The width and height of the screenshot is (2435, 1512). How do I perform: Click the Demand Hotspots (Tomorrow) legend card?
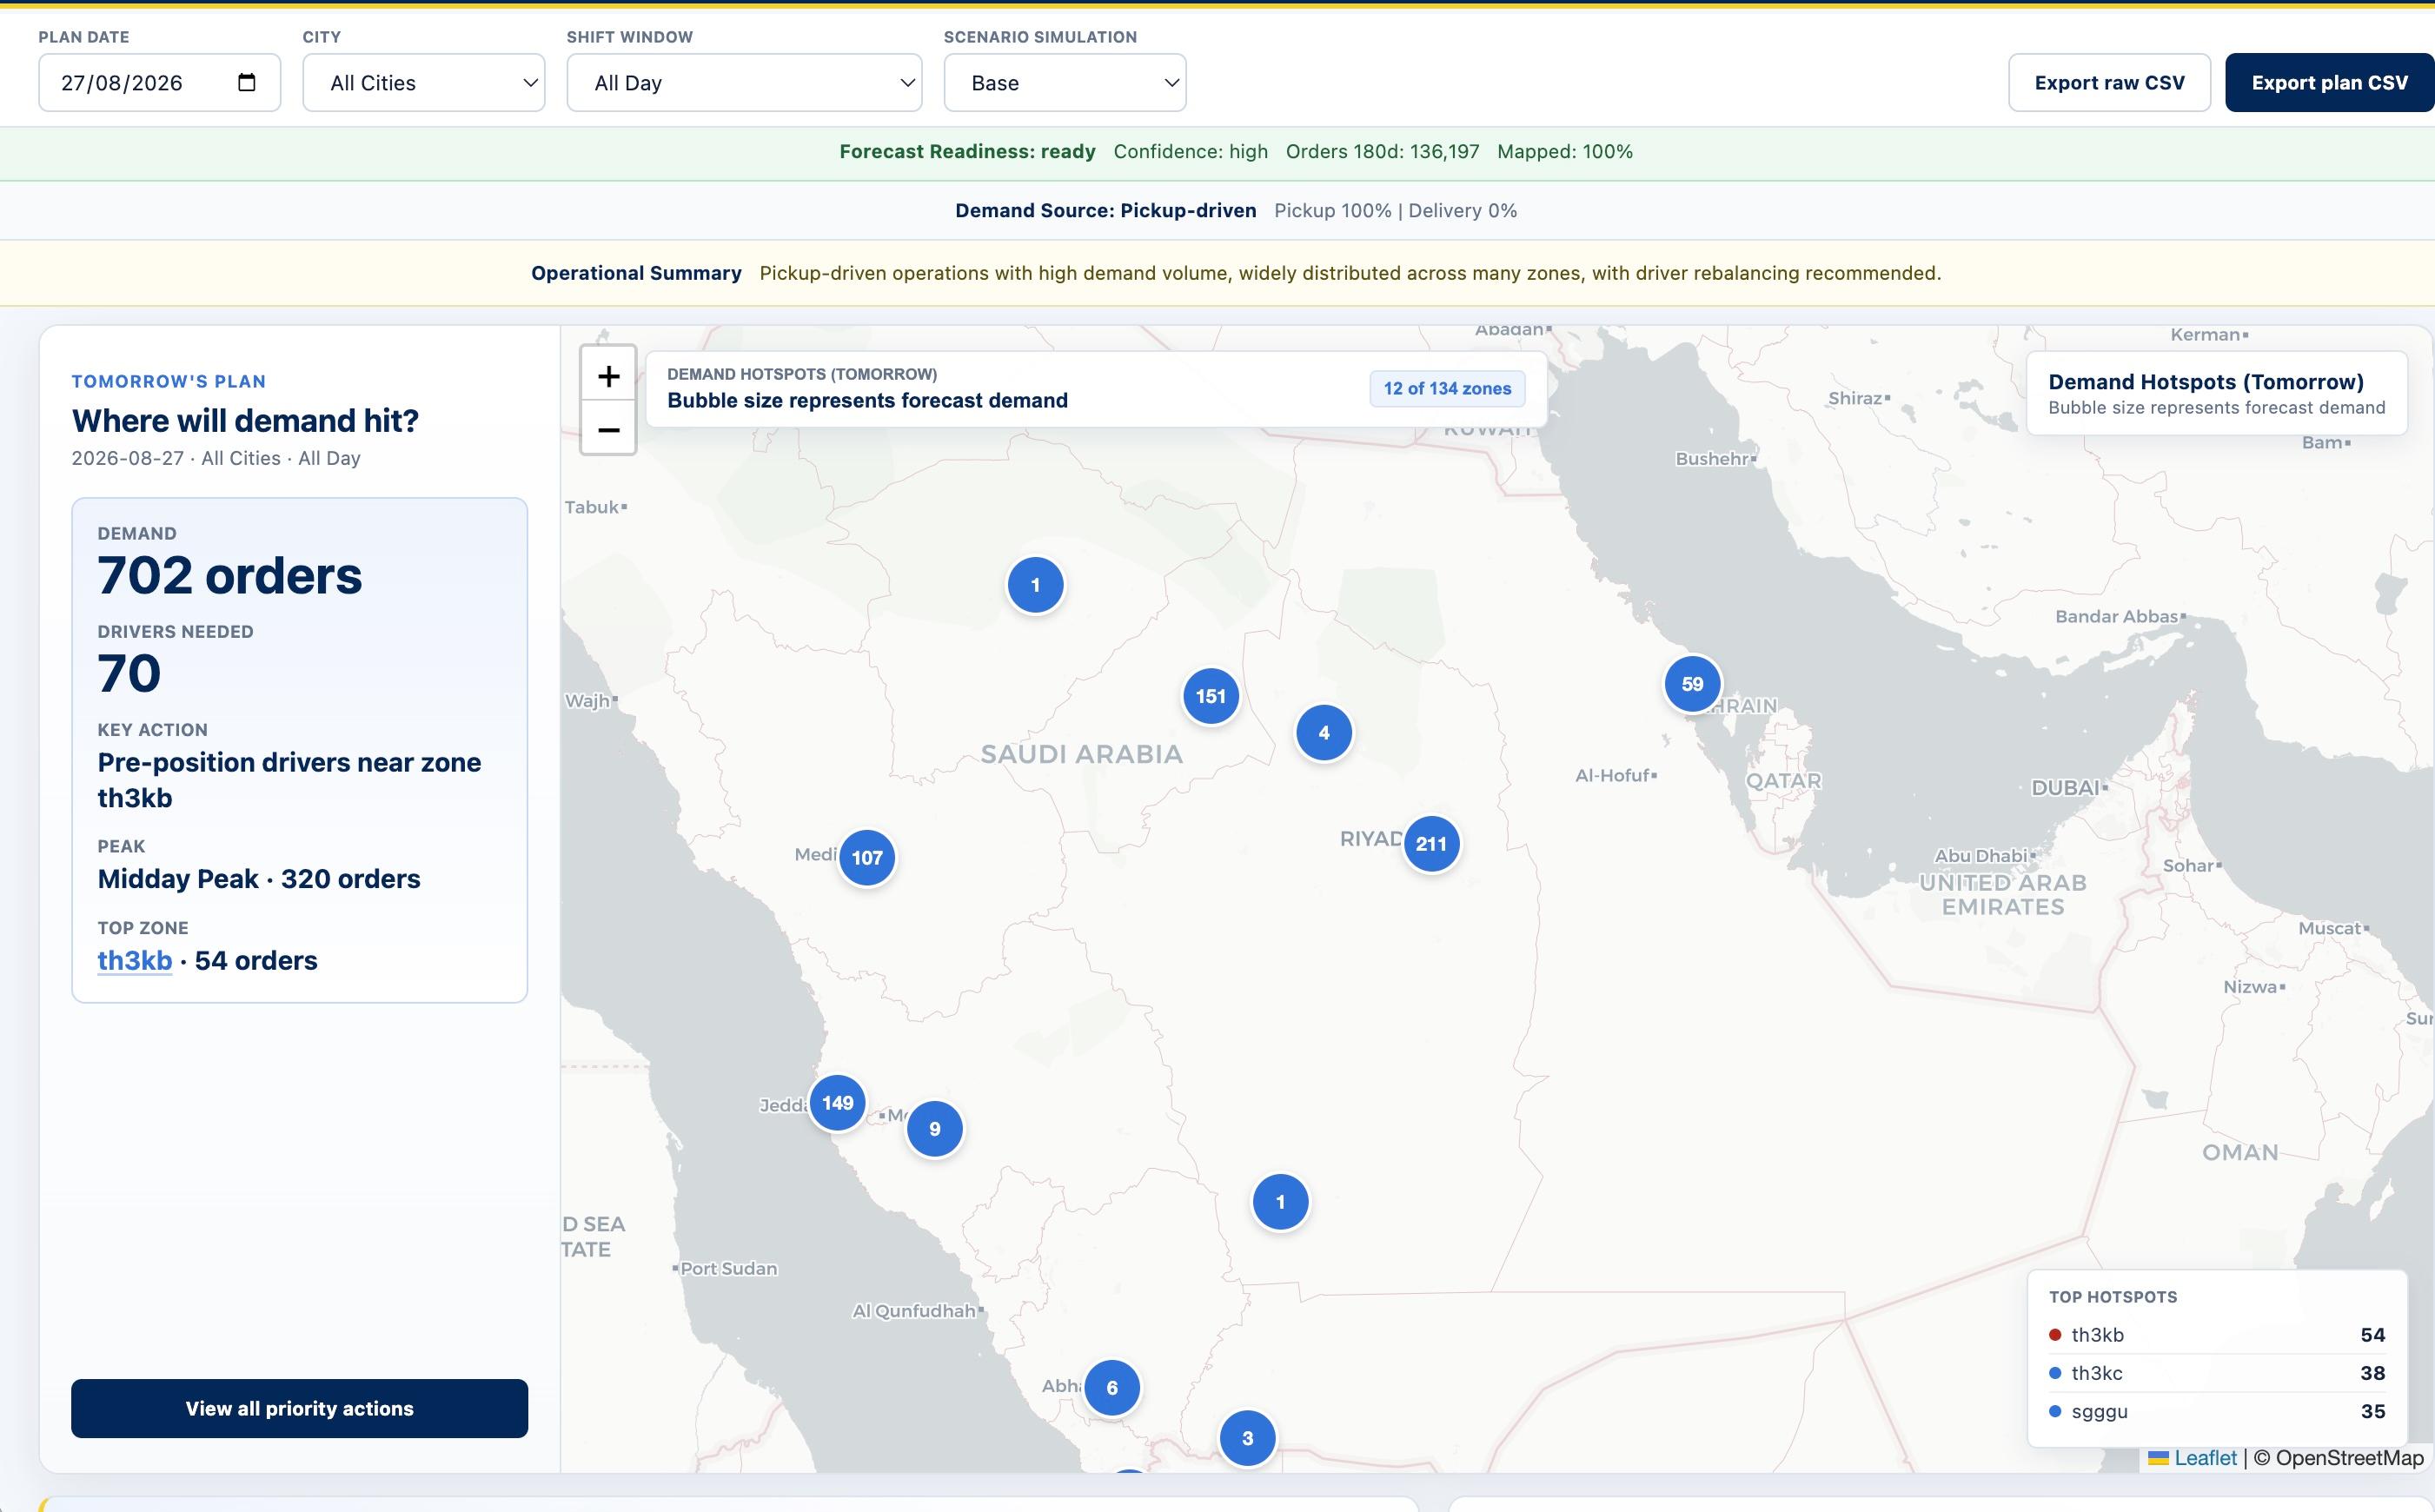point(2216,393)
